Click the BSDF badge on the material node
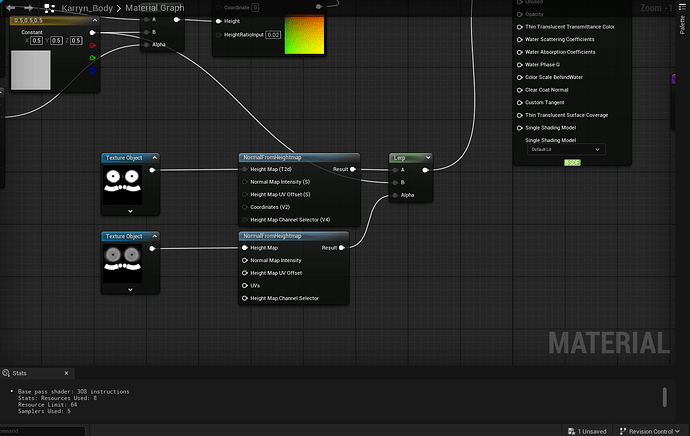 coord(572,163)
